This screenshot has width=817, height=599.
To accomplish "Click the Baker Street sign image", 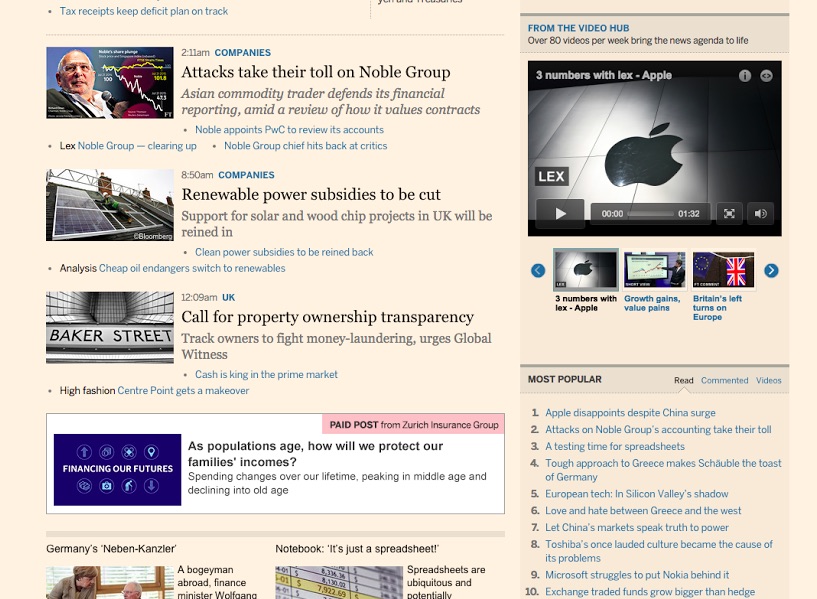I will click(x=109, y=327).
